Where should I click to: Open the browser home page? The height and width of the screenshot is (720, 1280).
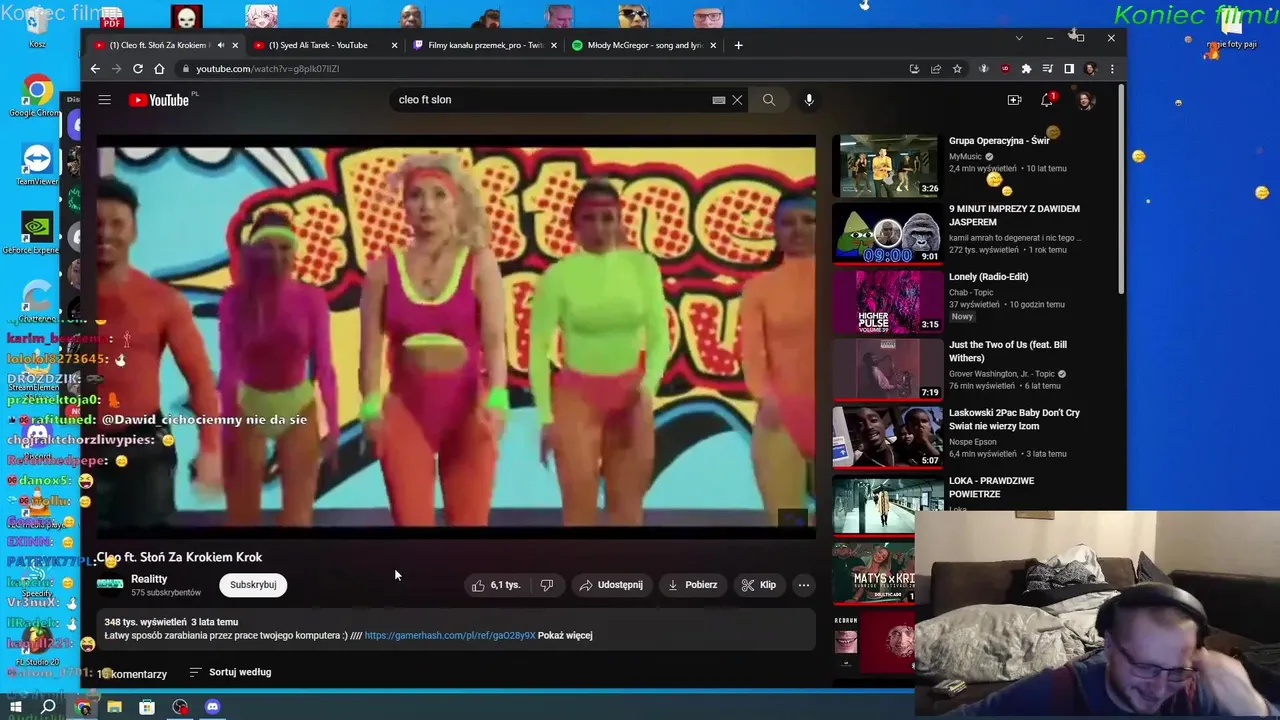pyautogui.click(x=159, y=69)
